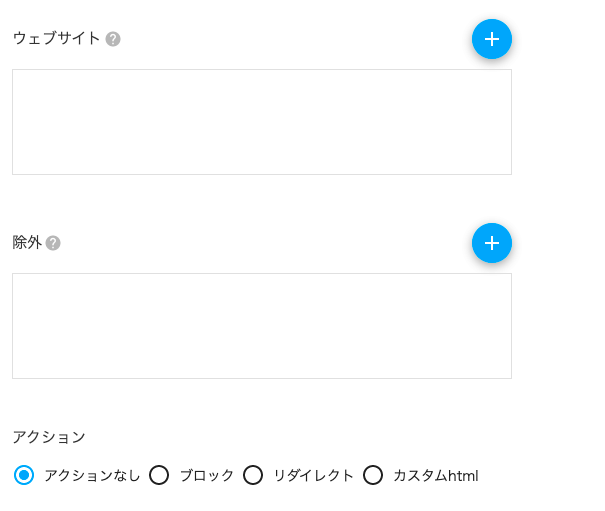Click the アクション section heading
Screen dimensions: 605x511
[x=49, y=437]
